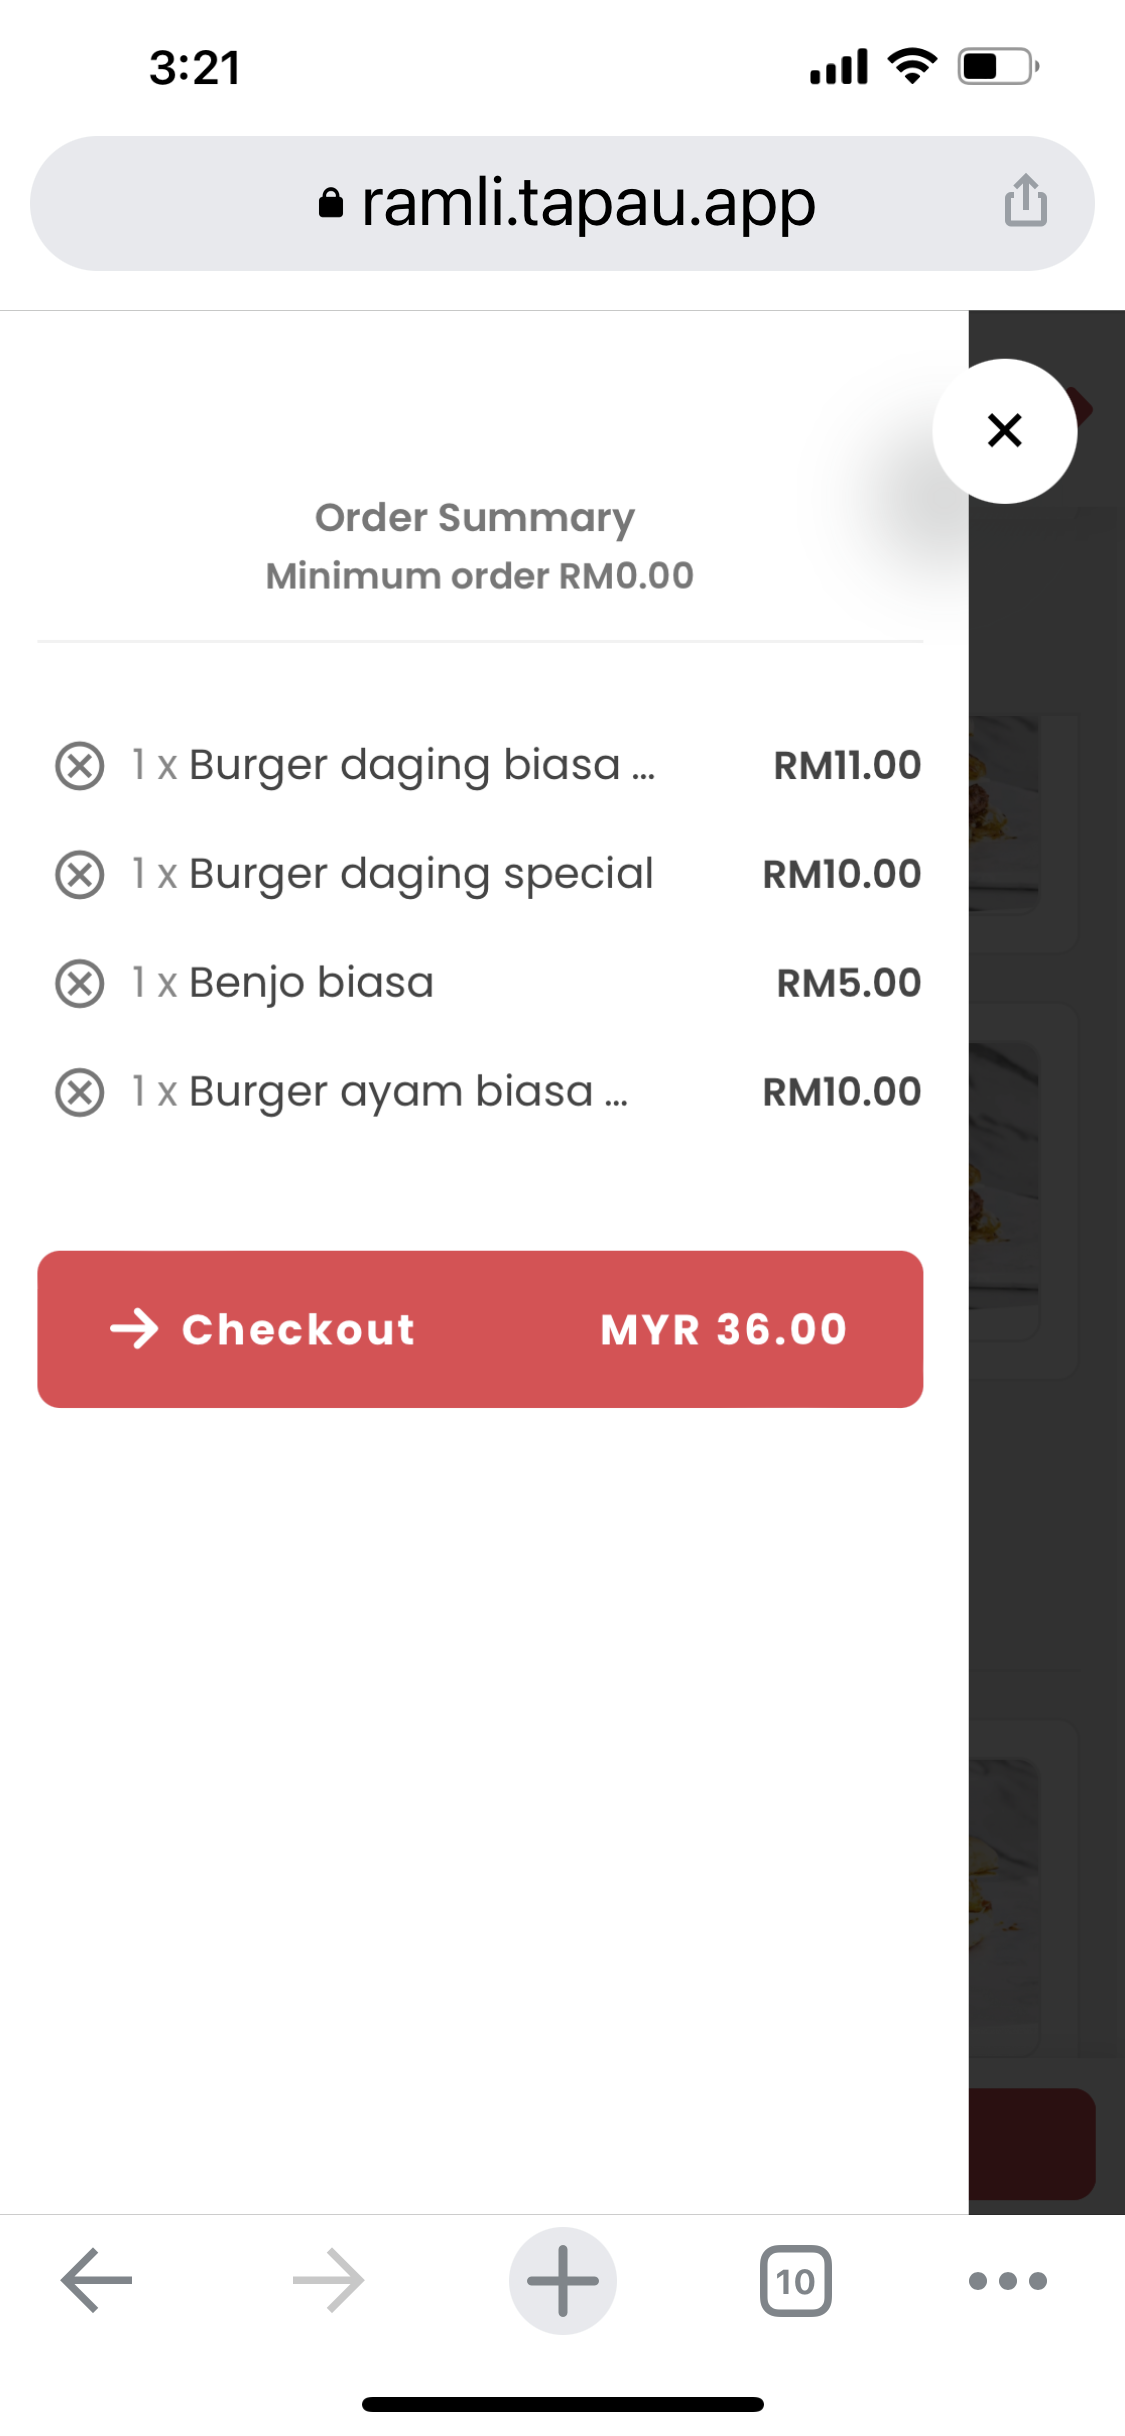1125x2436 pixels.
Task: Open the browser three-dot menu
Action: coord(1007,2280)
